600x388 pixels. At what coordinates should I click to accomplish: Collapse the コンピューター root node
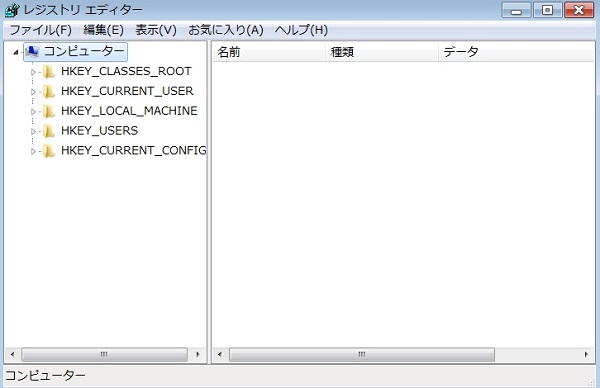click(16, 52)
